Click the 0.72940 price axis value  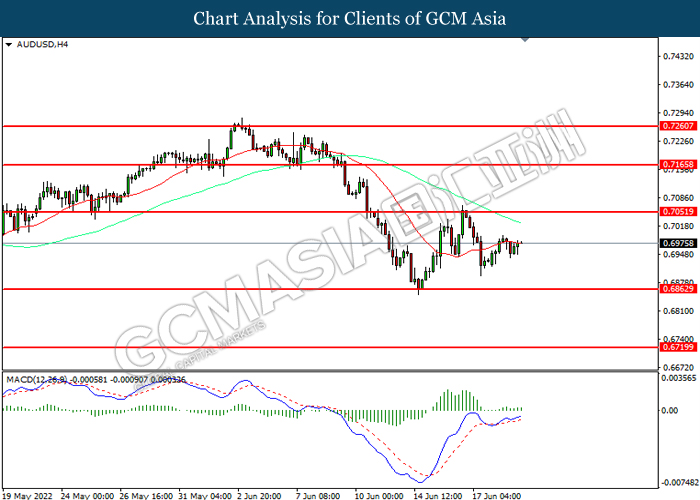click(679, 113)
